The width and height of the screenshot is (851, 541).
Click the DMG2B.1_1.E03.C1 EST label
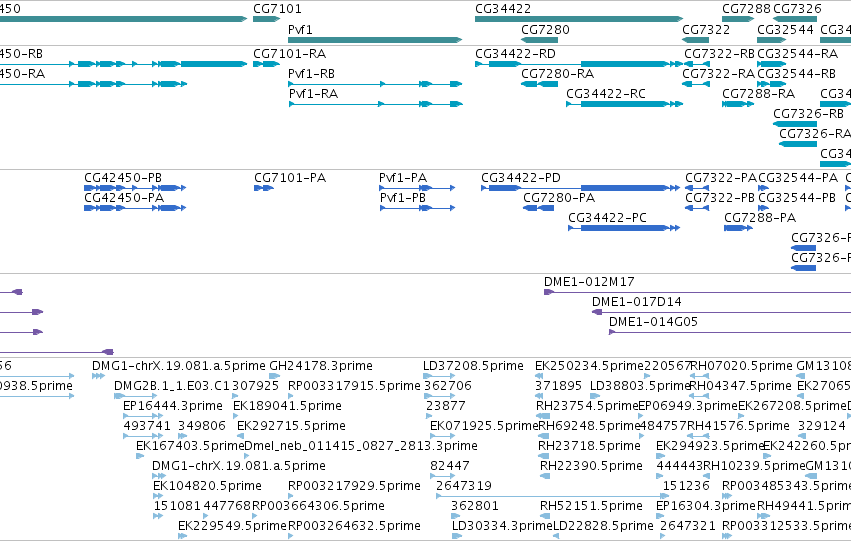pyautogui.click(x=172, y=386)
